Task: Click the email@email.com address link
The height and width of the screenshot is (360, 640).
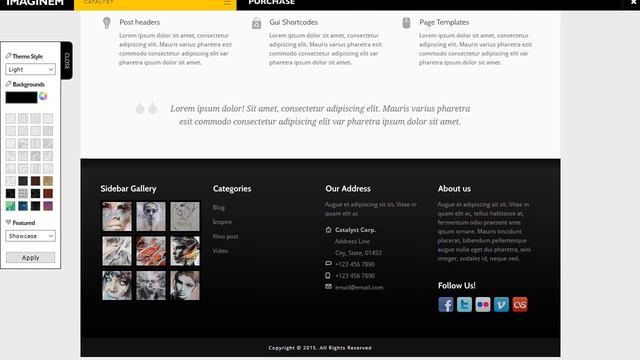Action: 359,287
